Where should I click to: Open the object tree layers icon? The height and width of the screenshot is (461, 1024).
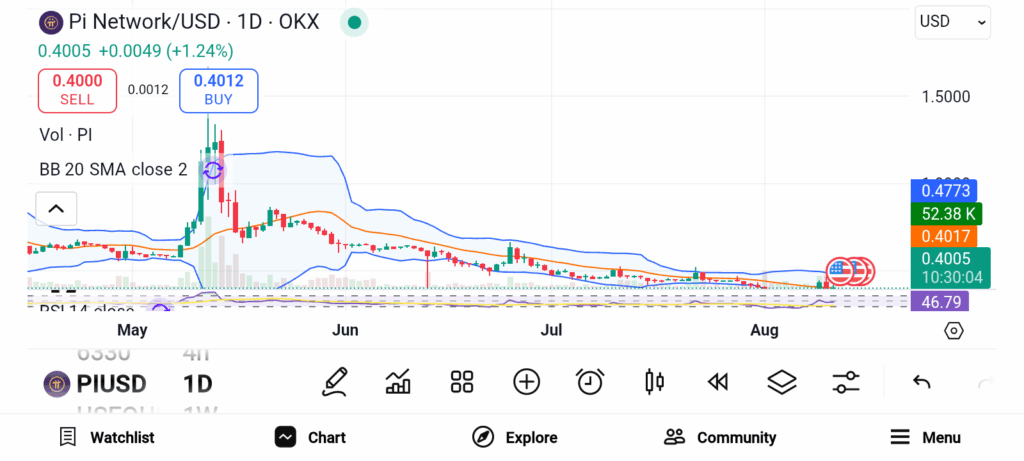[x=781, y=381]
